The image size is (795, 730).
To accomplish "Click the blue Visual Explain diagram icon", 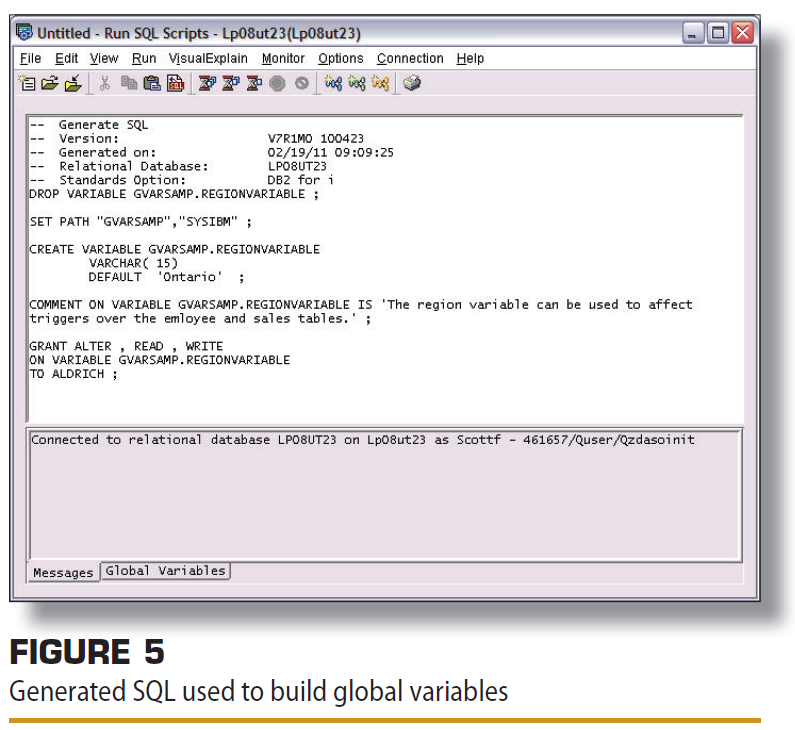I will click(x=333, y=83).
